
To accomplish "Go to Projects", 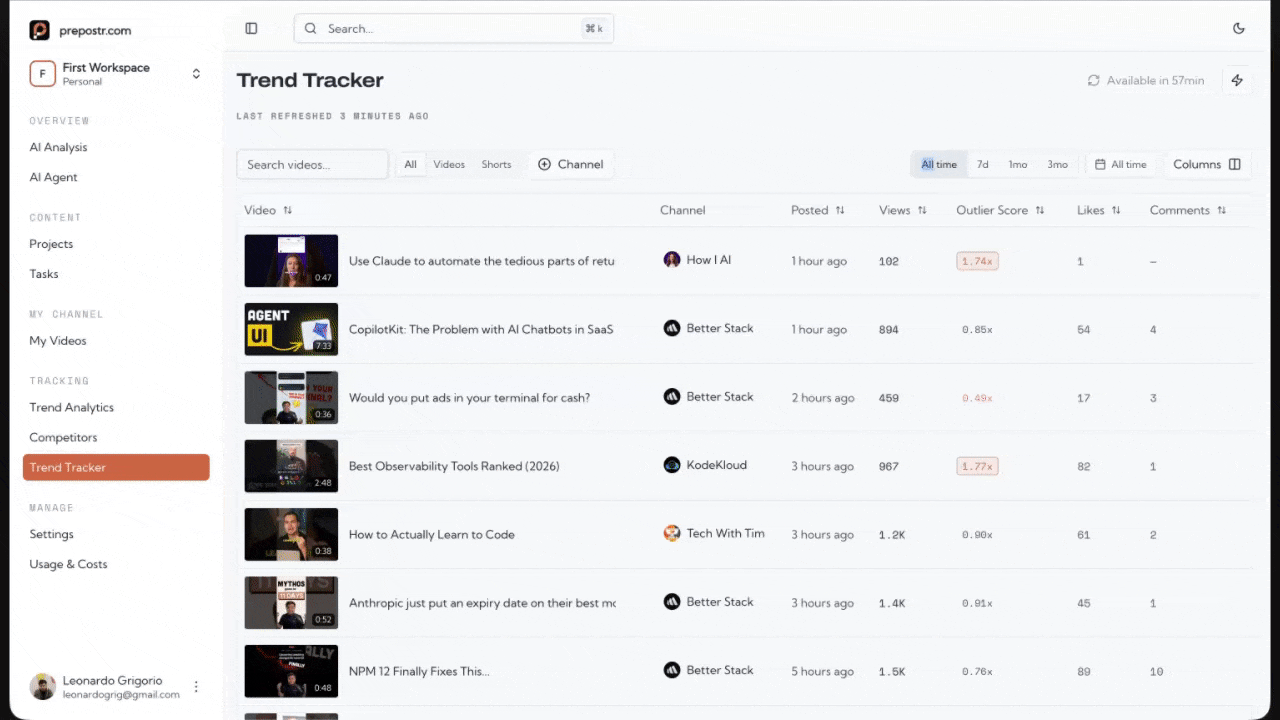I will [x=116, y=244].
